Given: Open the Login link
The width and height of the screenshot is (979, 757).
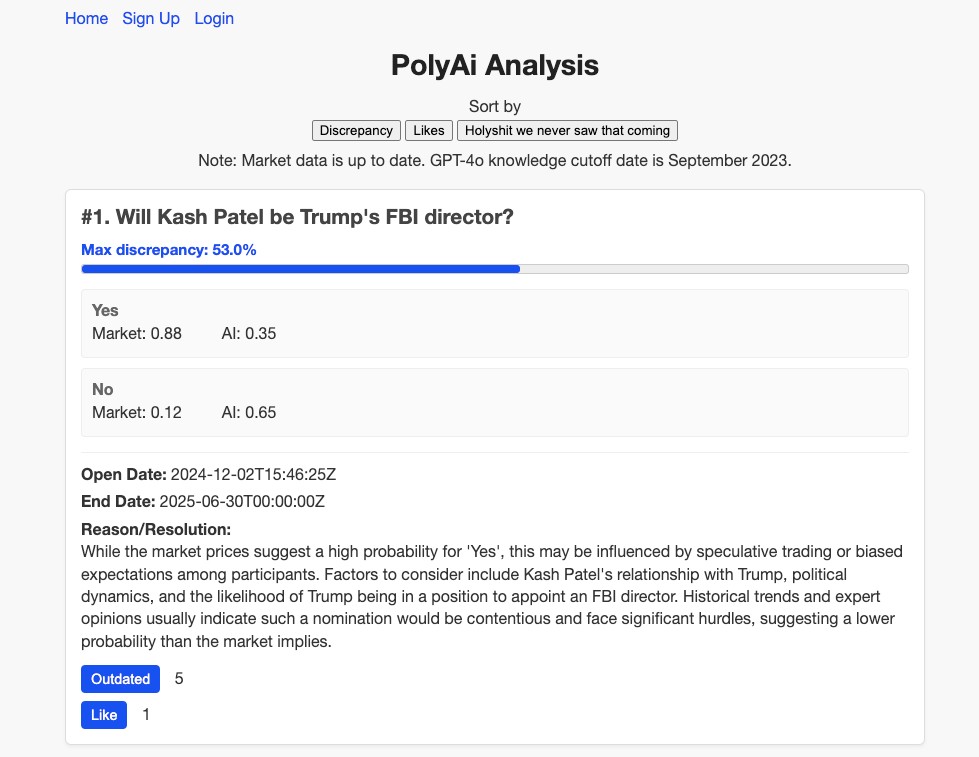Looking at the screenshot, I should [x=214, y=19].
